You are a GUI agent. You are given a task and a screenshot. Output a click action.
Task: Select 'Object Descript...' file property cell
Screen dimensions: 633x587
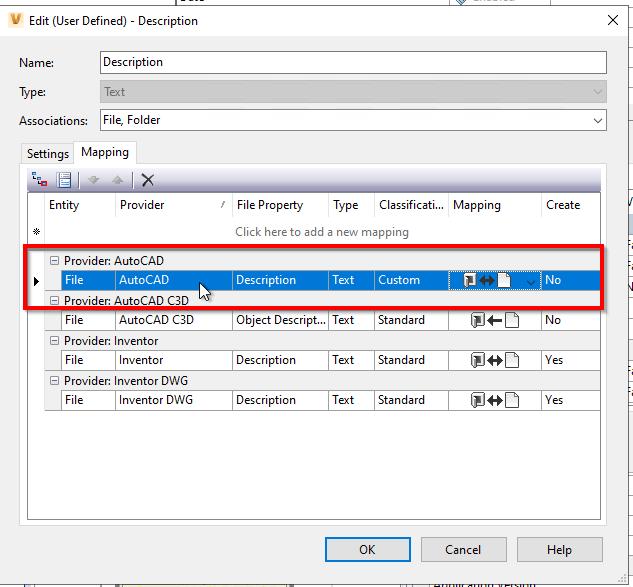pyautogui.click(x=280, y=320)
